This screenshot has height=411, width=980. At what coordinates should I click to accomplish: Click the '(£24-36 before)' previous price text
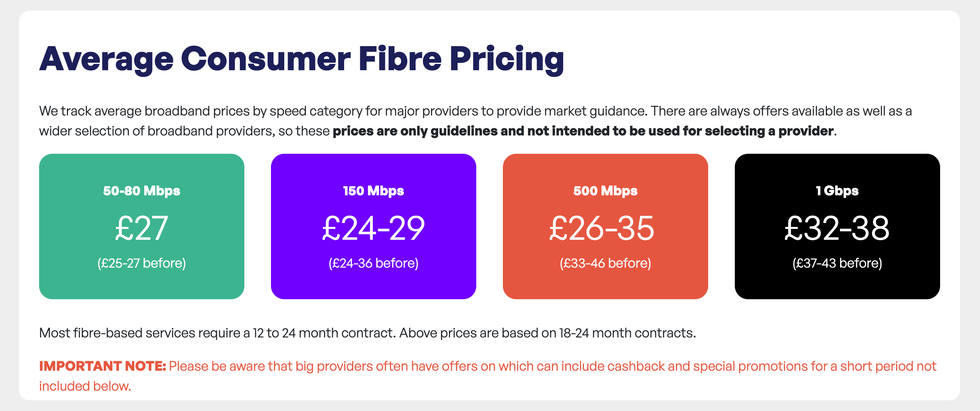(x=373, y=264)
